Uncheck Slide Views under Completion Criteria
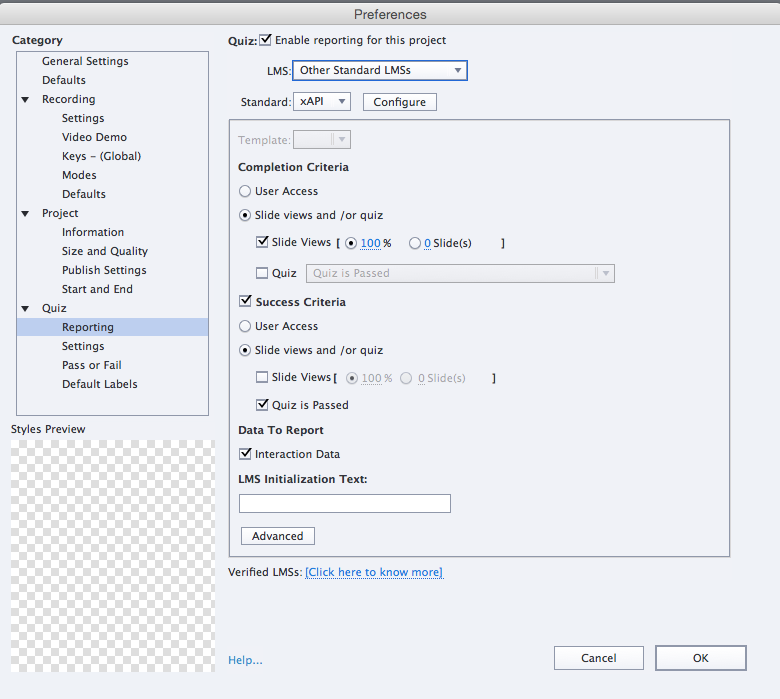This screenshot has height=699, width=780. 263,242
